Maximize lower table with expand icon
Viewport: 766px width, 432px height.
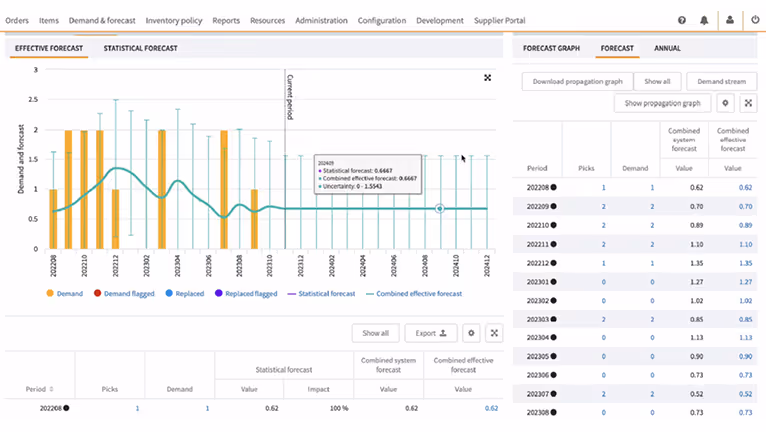pyautogui.click(x=494, y=333)
